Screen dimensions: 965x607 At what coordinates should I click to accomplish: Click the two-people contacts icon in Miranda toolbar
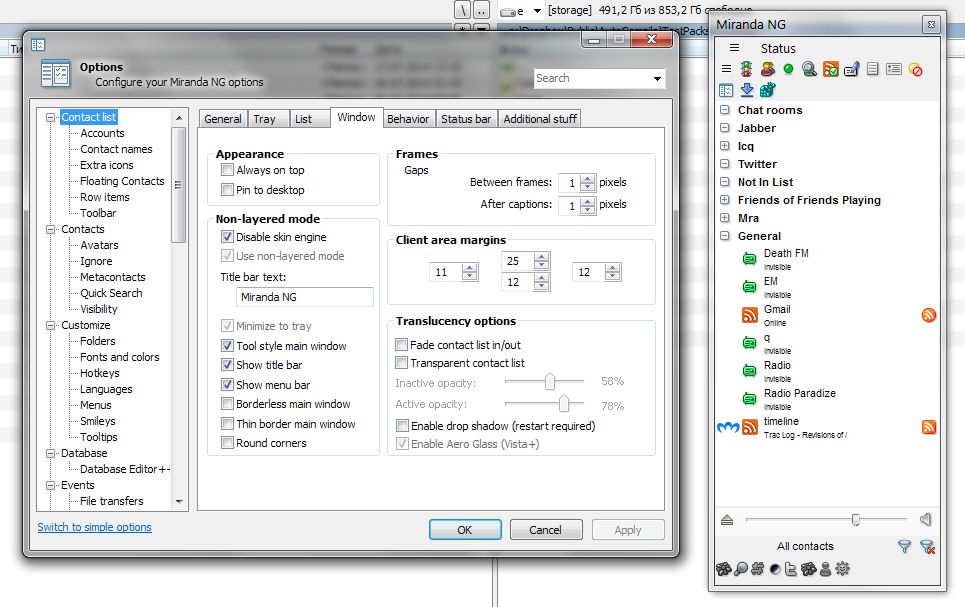pyautogui.click(x=767, y=70)
